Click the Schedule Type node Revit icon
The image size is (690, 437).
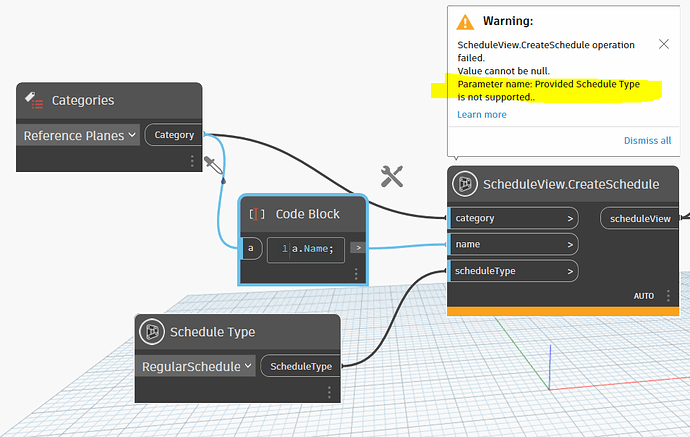tap(152, 331)
